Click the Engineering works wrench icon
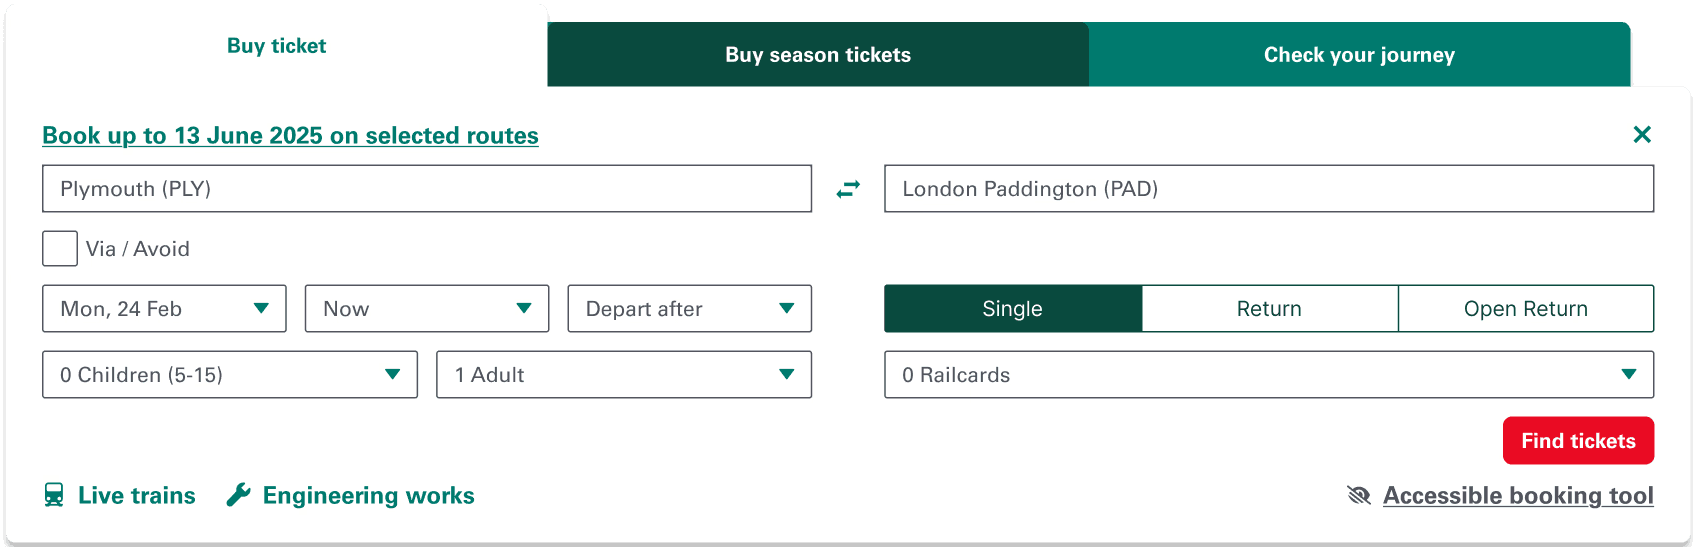This screenshot has width=1695, height=547. pyautogui.click(x=238, y=495)
